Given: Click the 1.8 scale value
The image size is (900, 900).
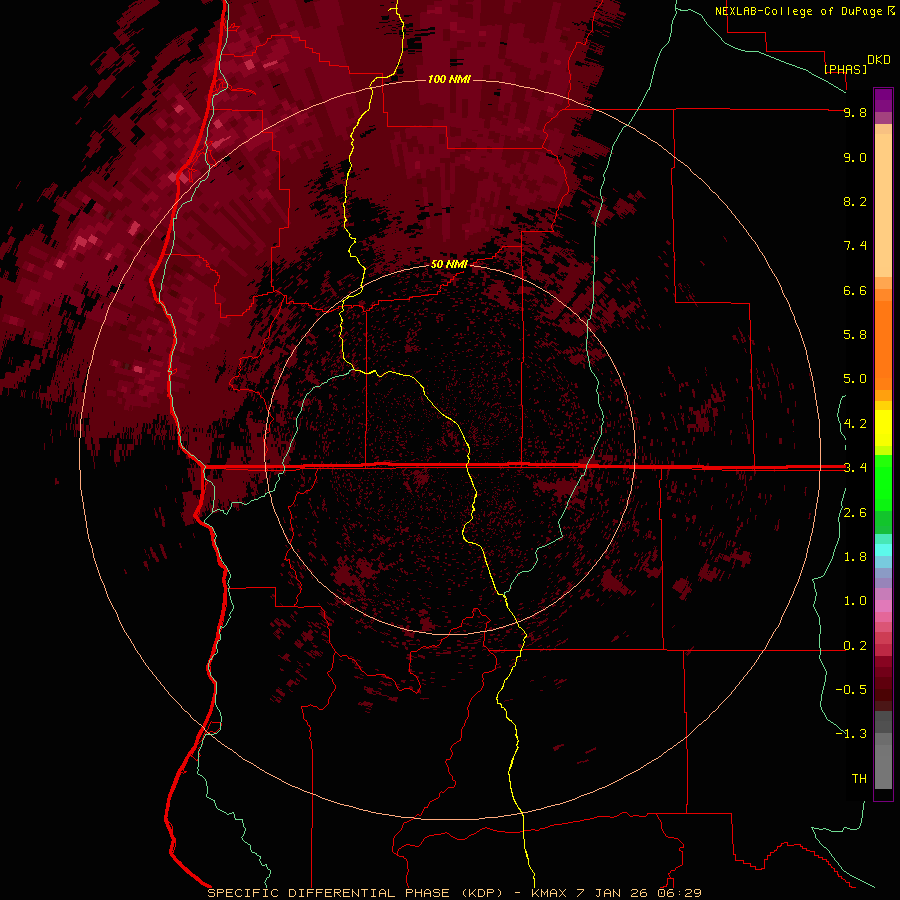Looking at the screenshot, I should (855, 557).
